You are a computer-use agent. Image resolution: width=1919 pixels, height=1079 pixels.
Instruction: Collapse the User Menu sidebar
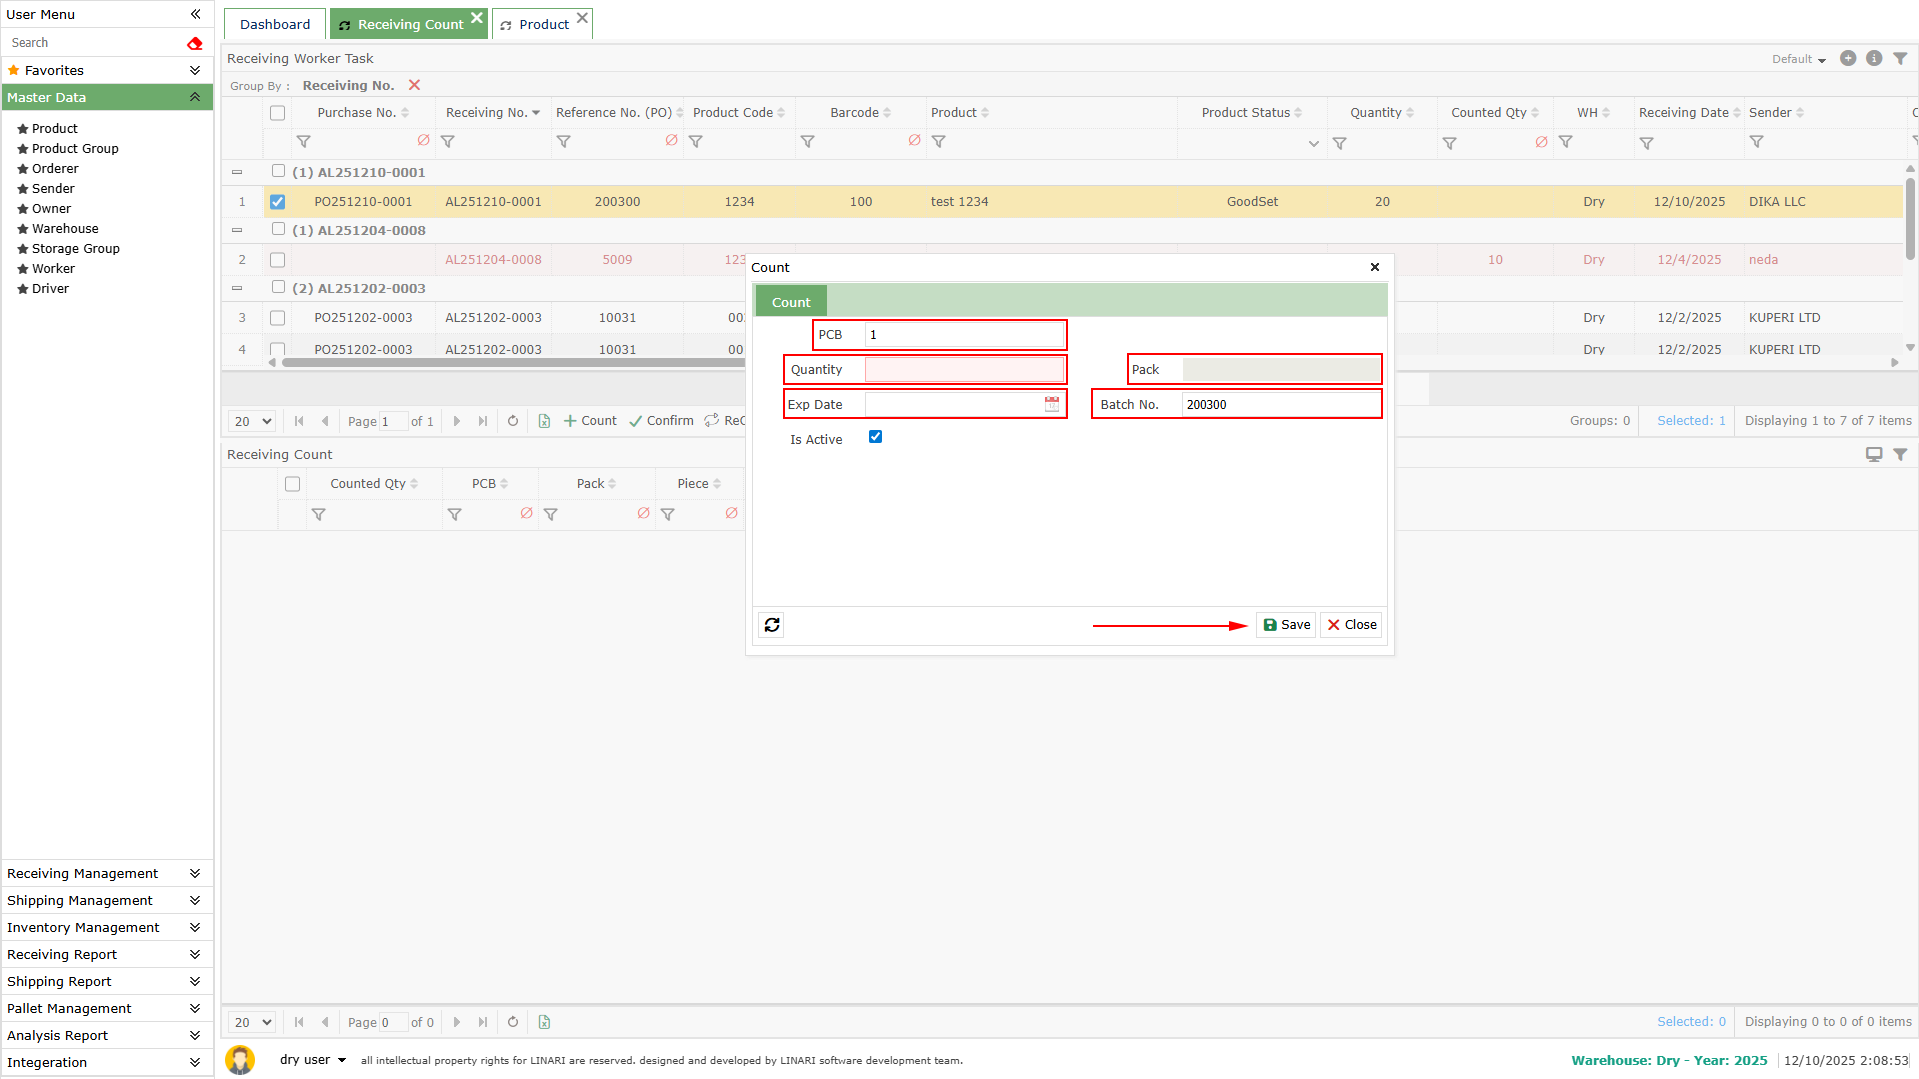click(195, 14)
